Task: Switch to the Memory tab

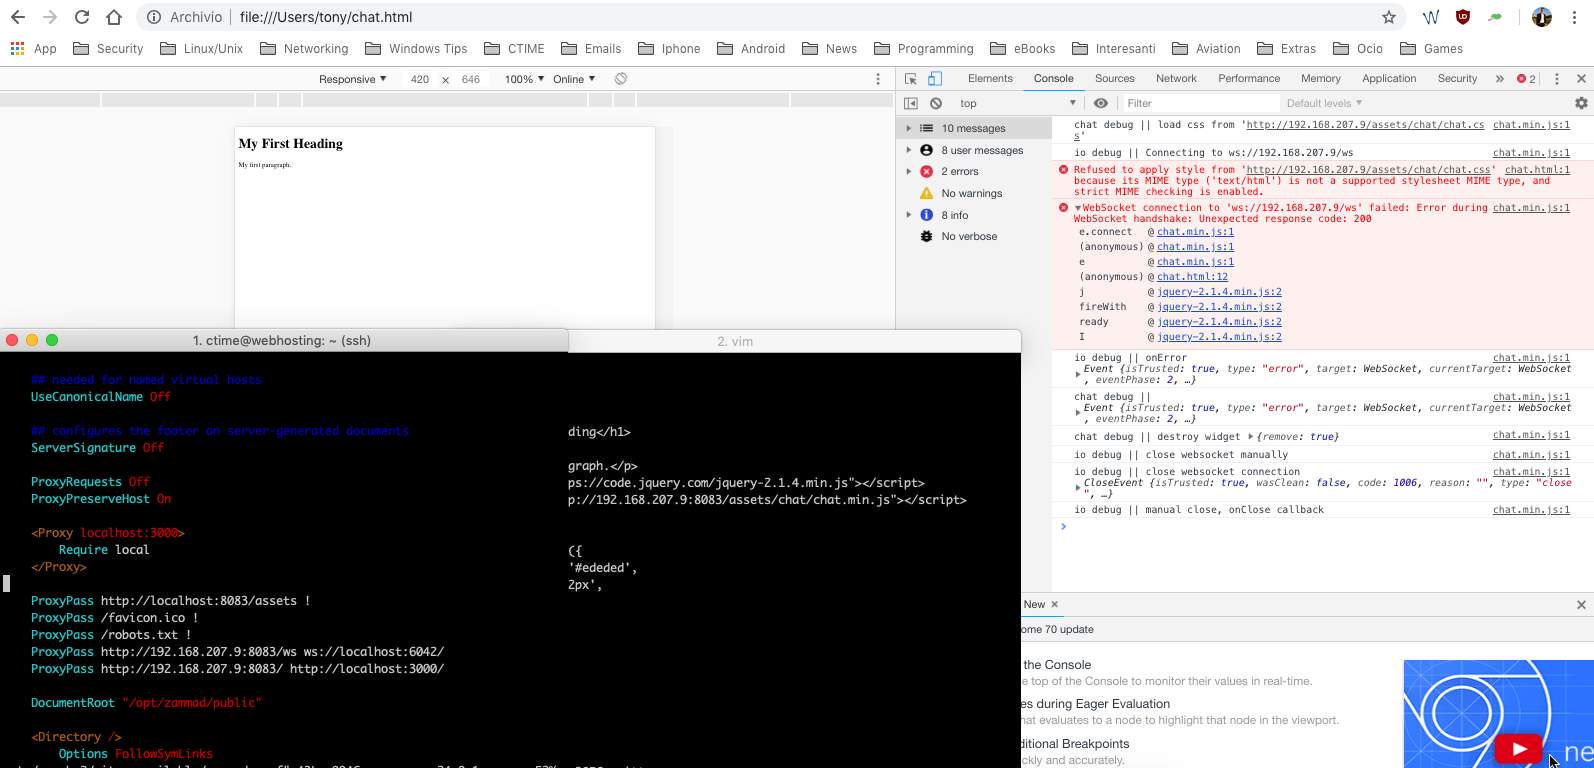Action: (1321, 79)
